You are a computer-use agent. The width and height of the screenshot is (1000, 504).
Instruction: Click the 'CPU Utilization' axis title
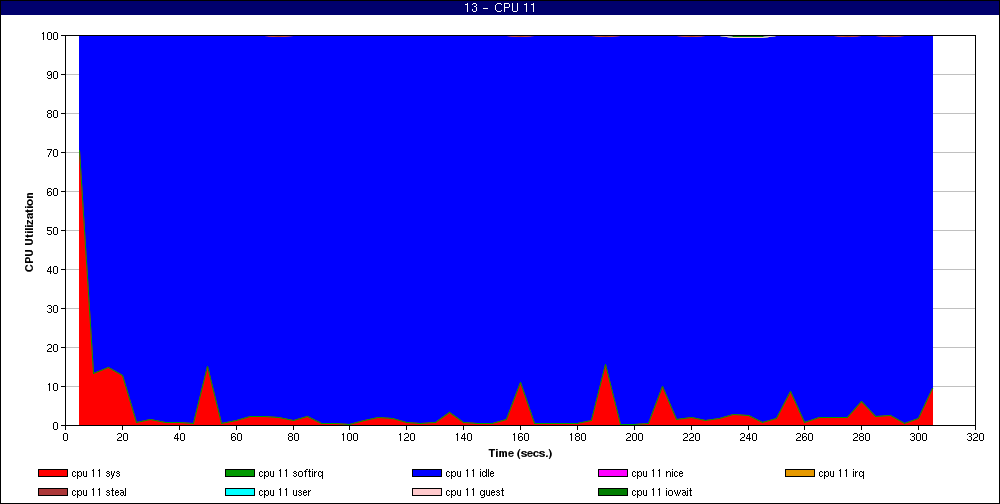point(29,232)
